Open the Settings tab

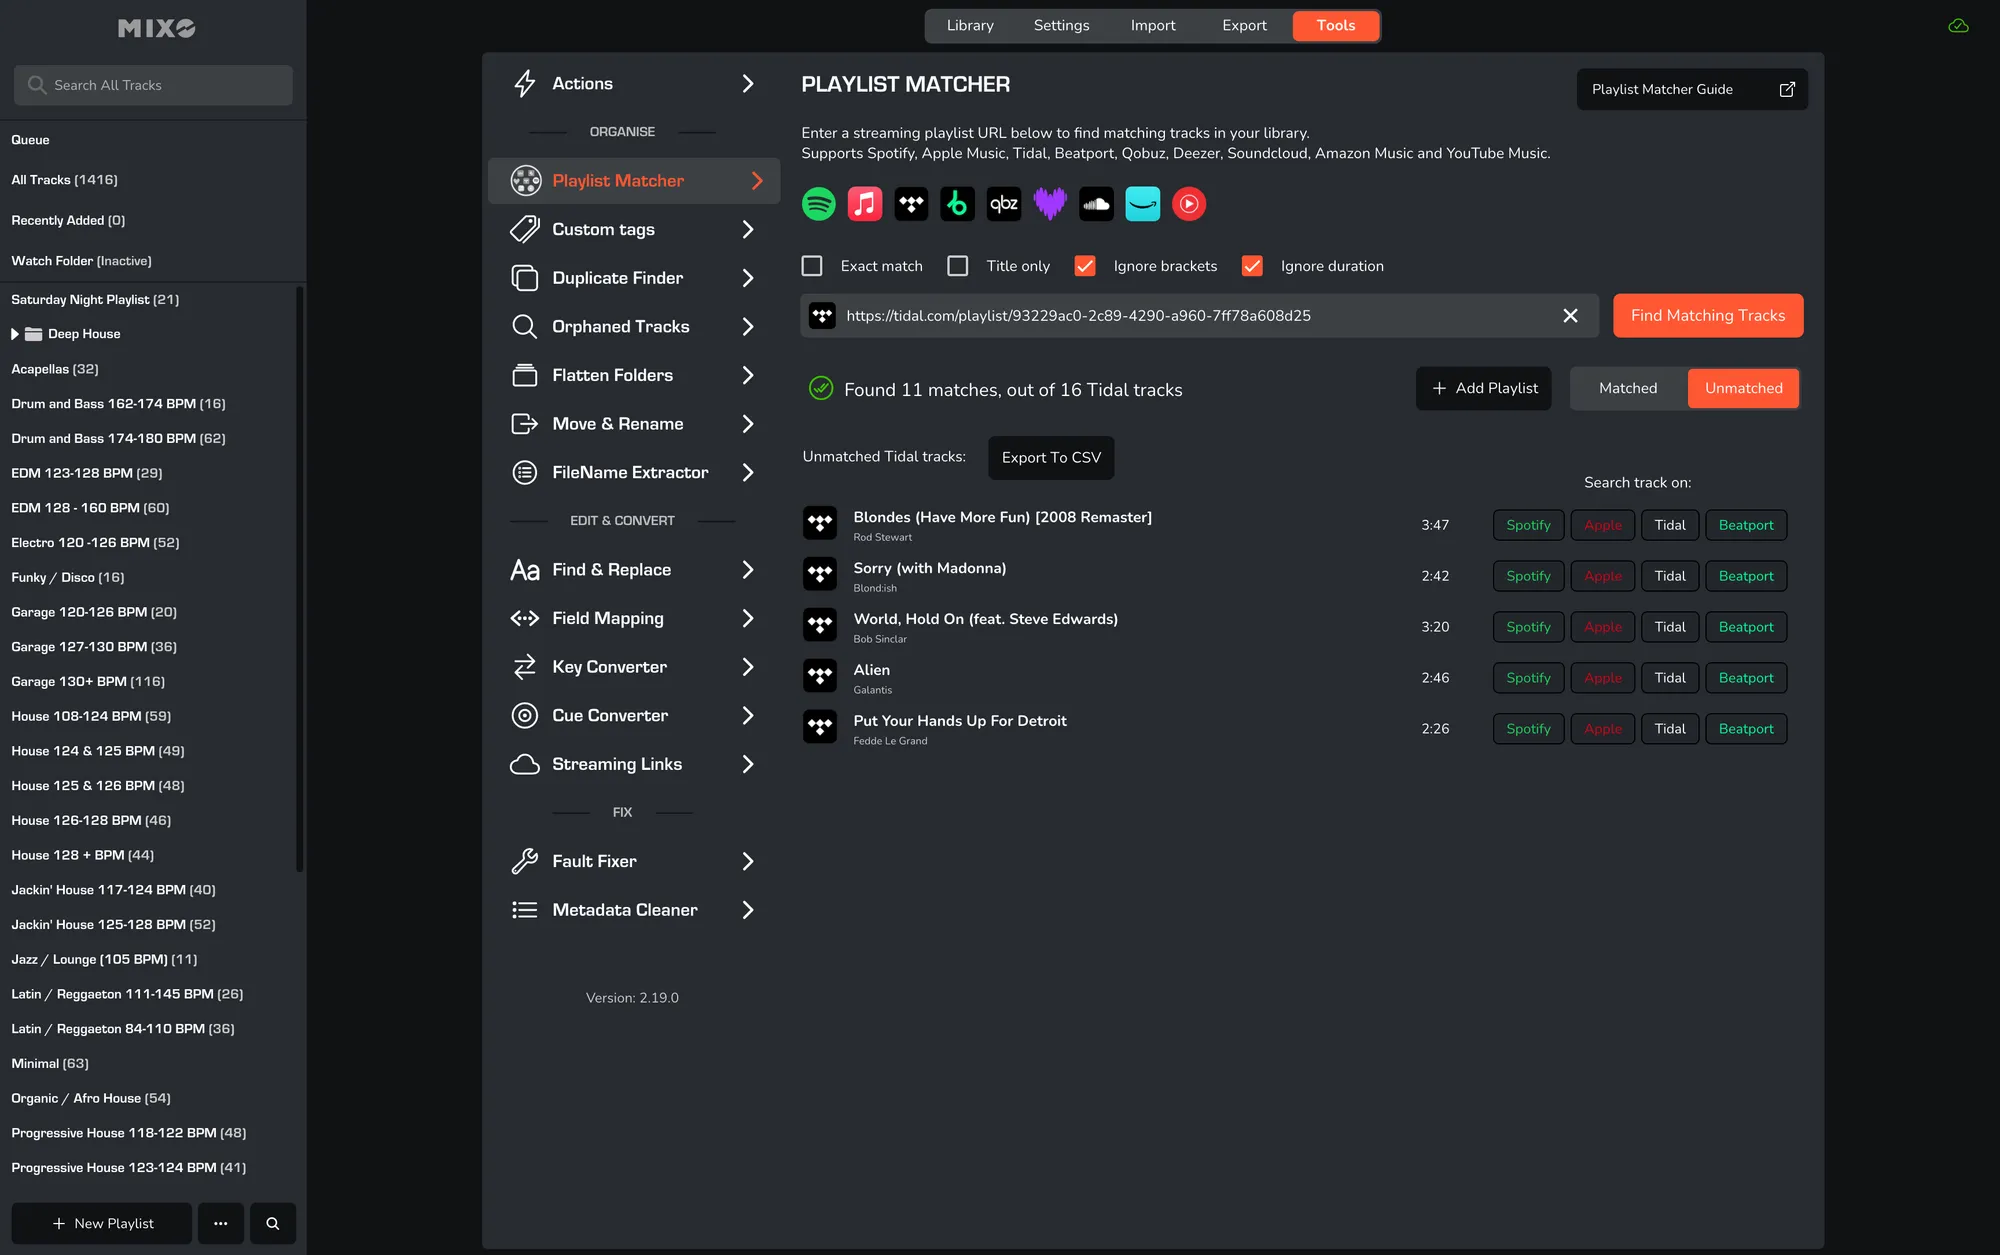pyautogui.click(x=1061, y=26)
